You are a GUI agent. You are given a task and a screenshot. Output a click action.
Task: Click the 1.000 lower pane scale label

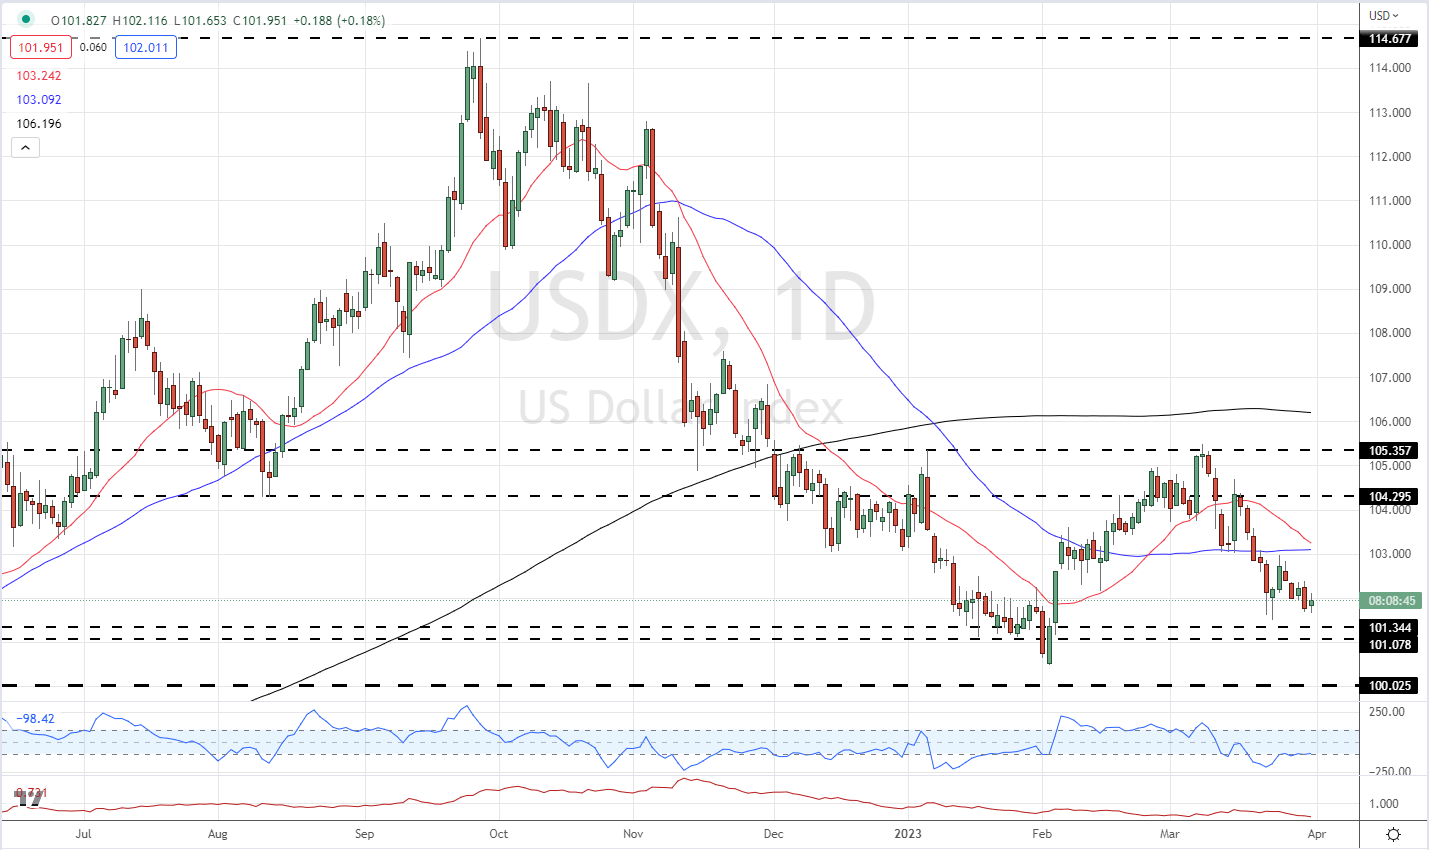(x=1384, y=804)
